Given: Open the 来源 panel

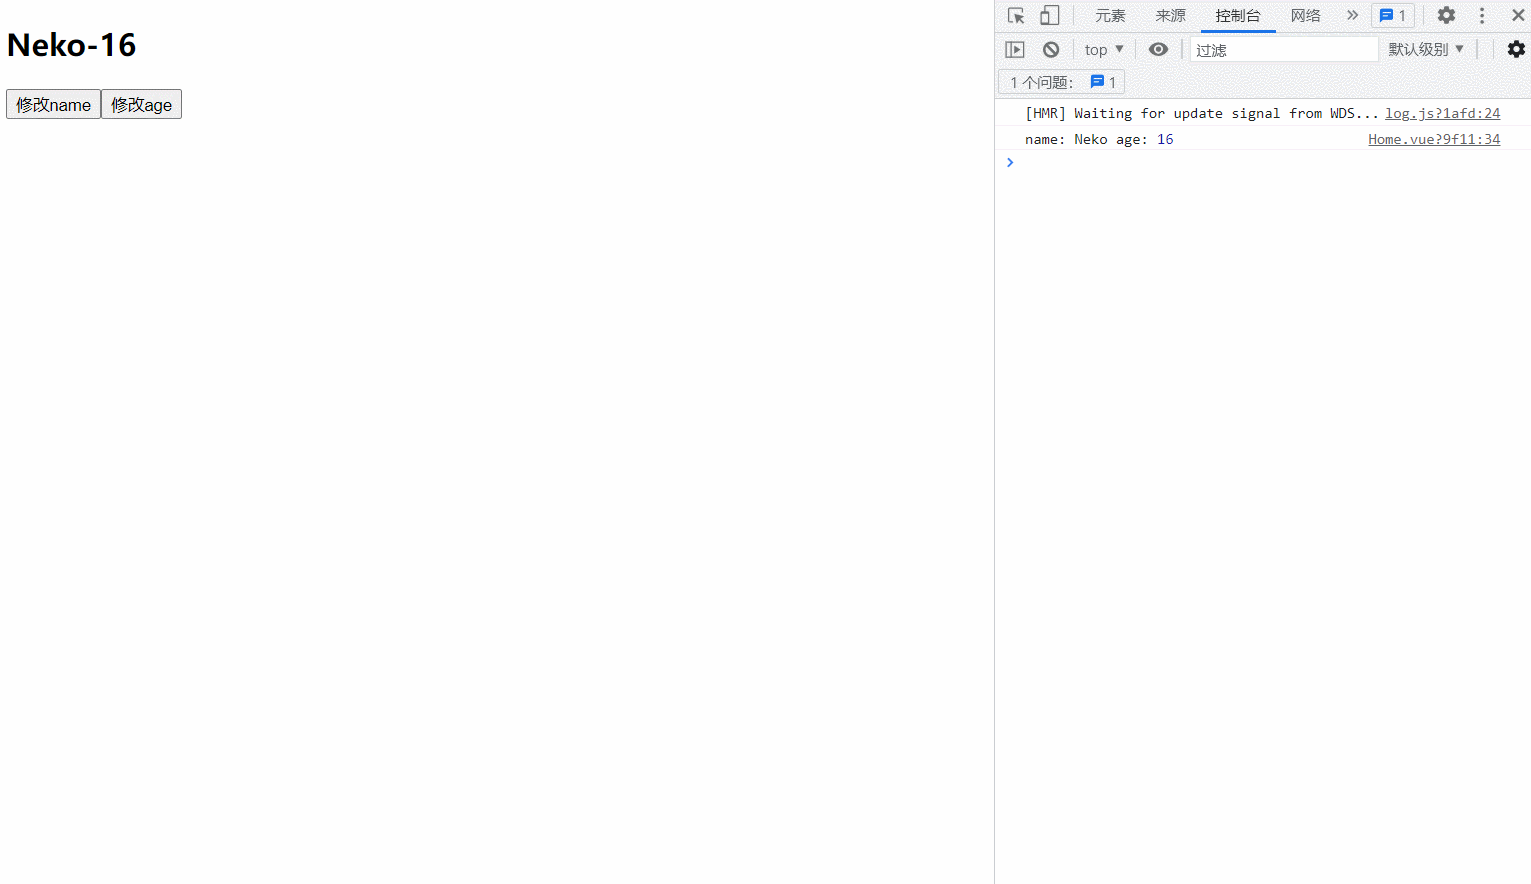Looking at the screenshot, I should 1170,15.
